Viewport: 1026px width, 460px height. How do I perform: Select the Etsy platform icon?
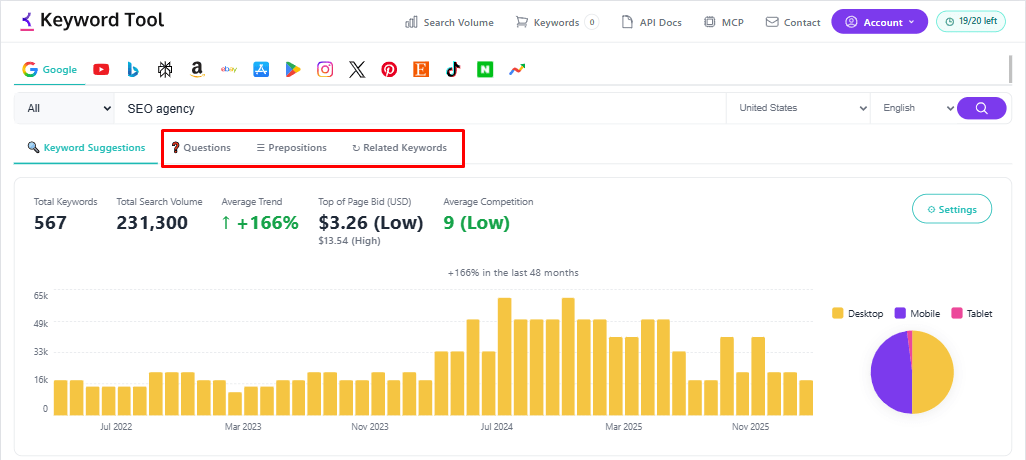tap(421, 69)
